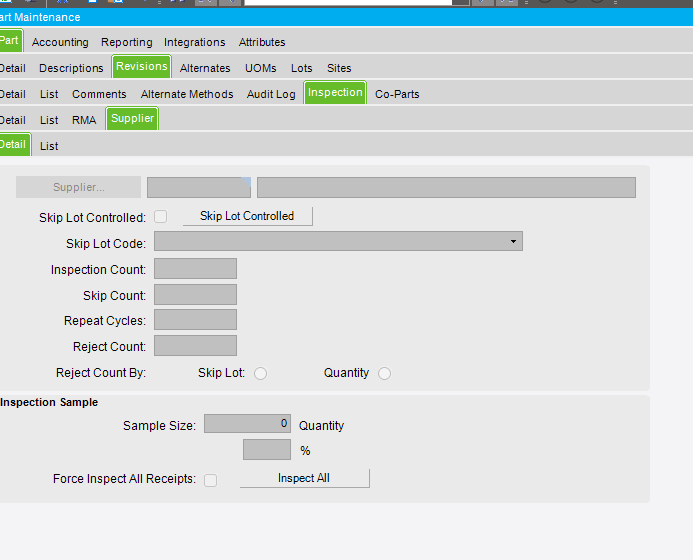Open the Comments tab
This screenshot has width=693, height=560.
coord(99,95)
